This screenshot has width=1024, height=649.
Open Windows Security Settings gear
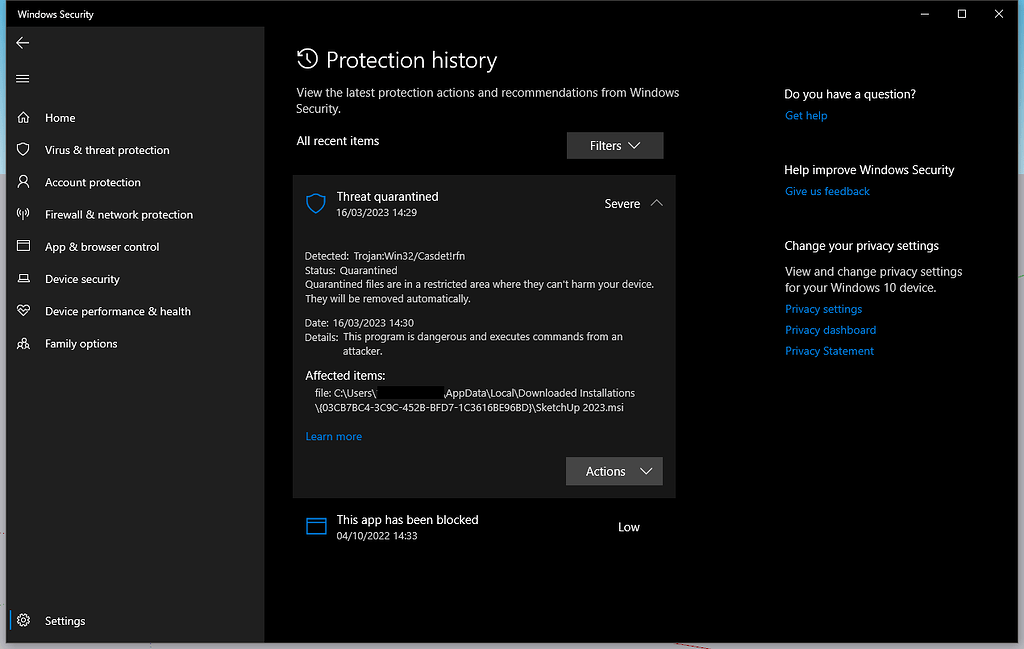click(22, 620)
